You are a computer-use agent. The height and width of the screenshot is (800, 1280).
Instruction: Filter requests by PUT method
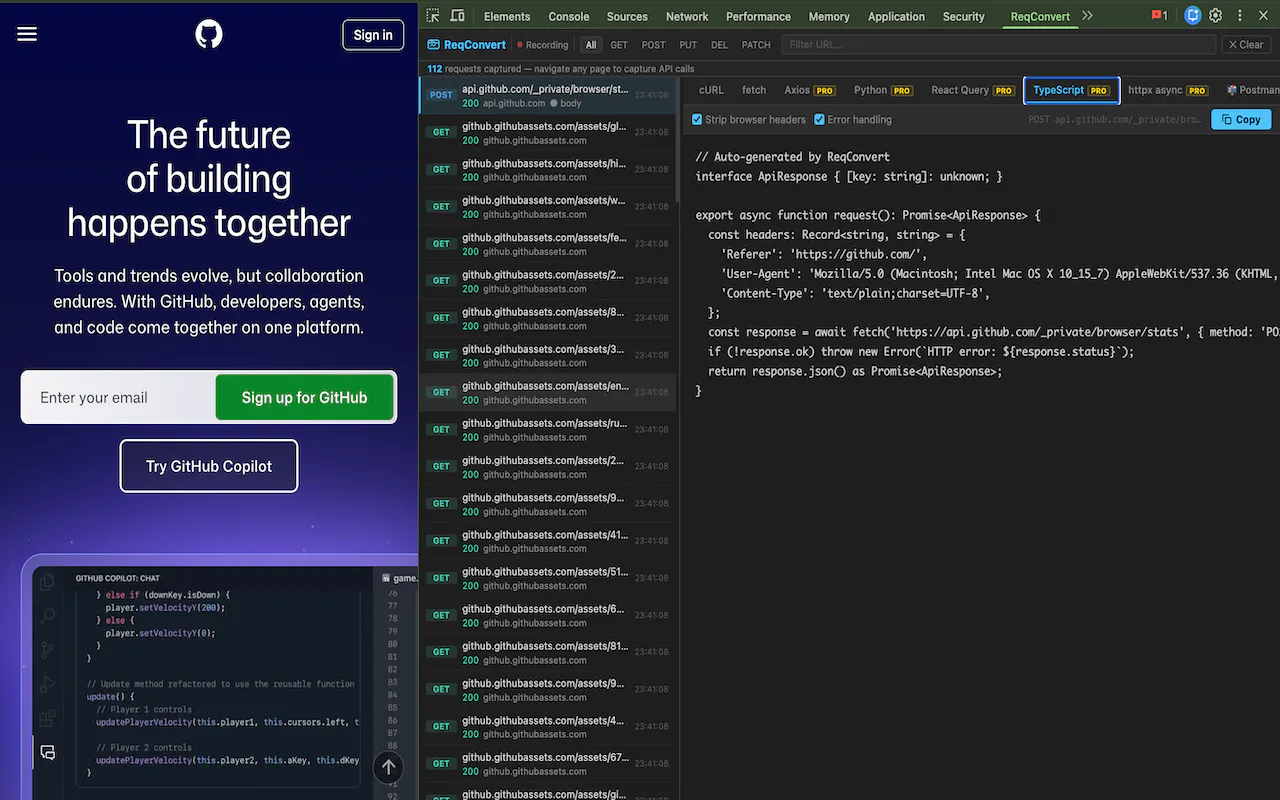(688, 45)
